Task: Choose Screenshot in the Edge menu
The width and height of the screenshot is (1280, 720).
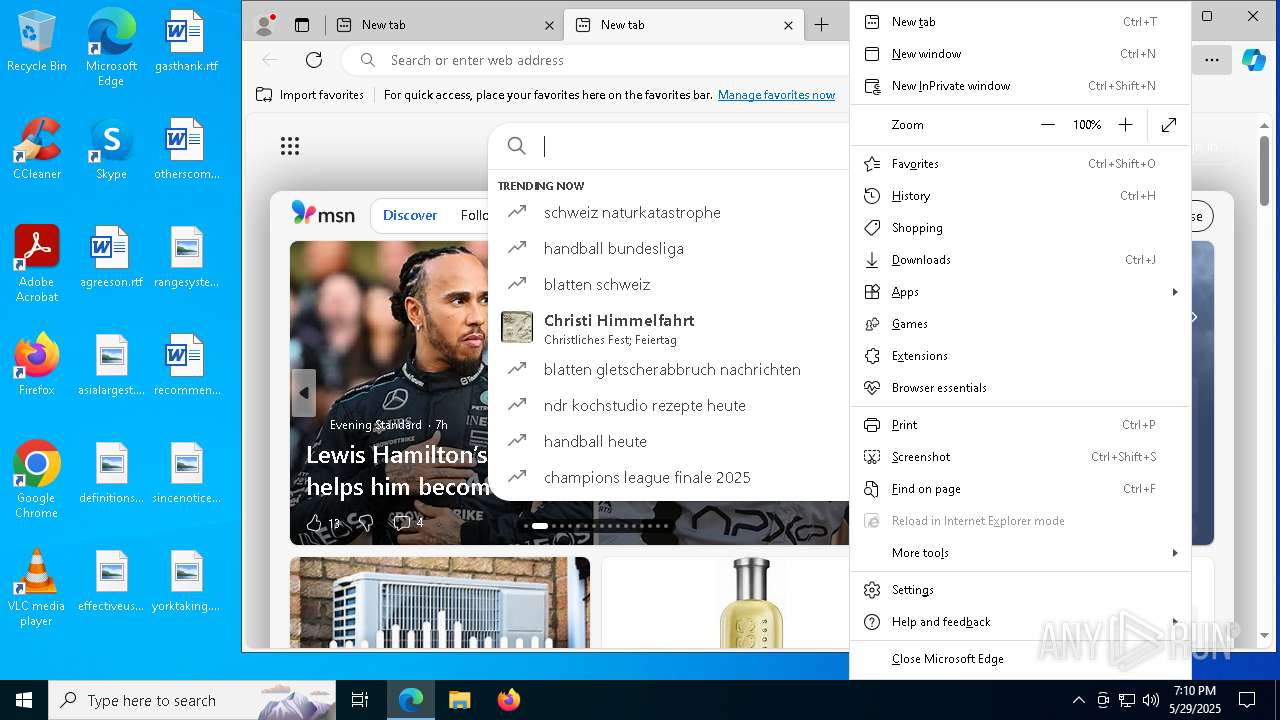Action: click(1020, 457)
